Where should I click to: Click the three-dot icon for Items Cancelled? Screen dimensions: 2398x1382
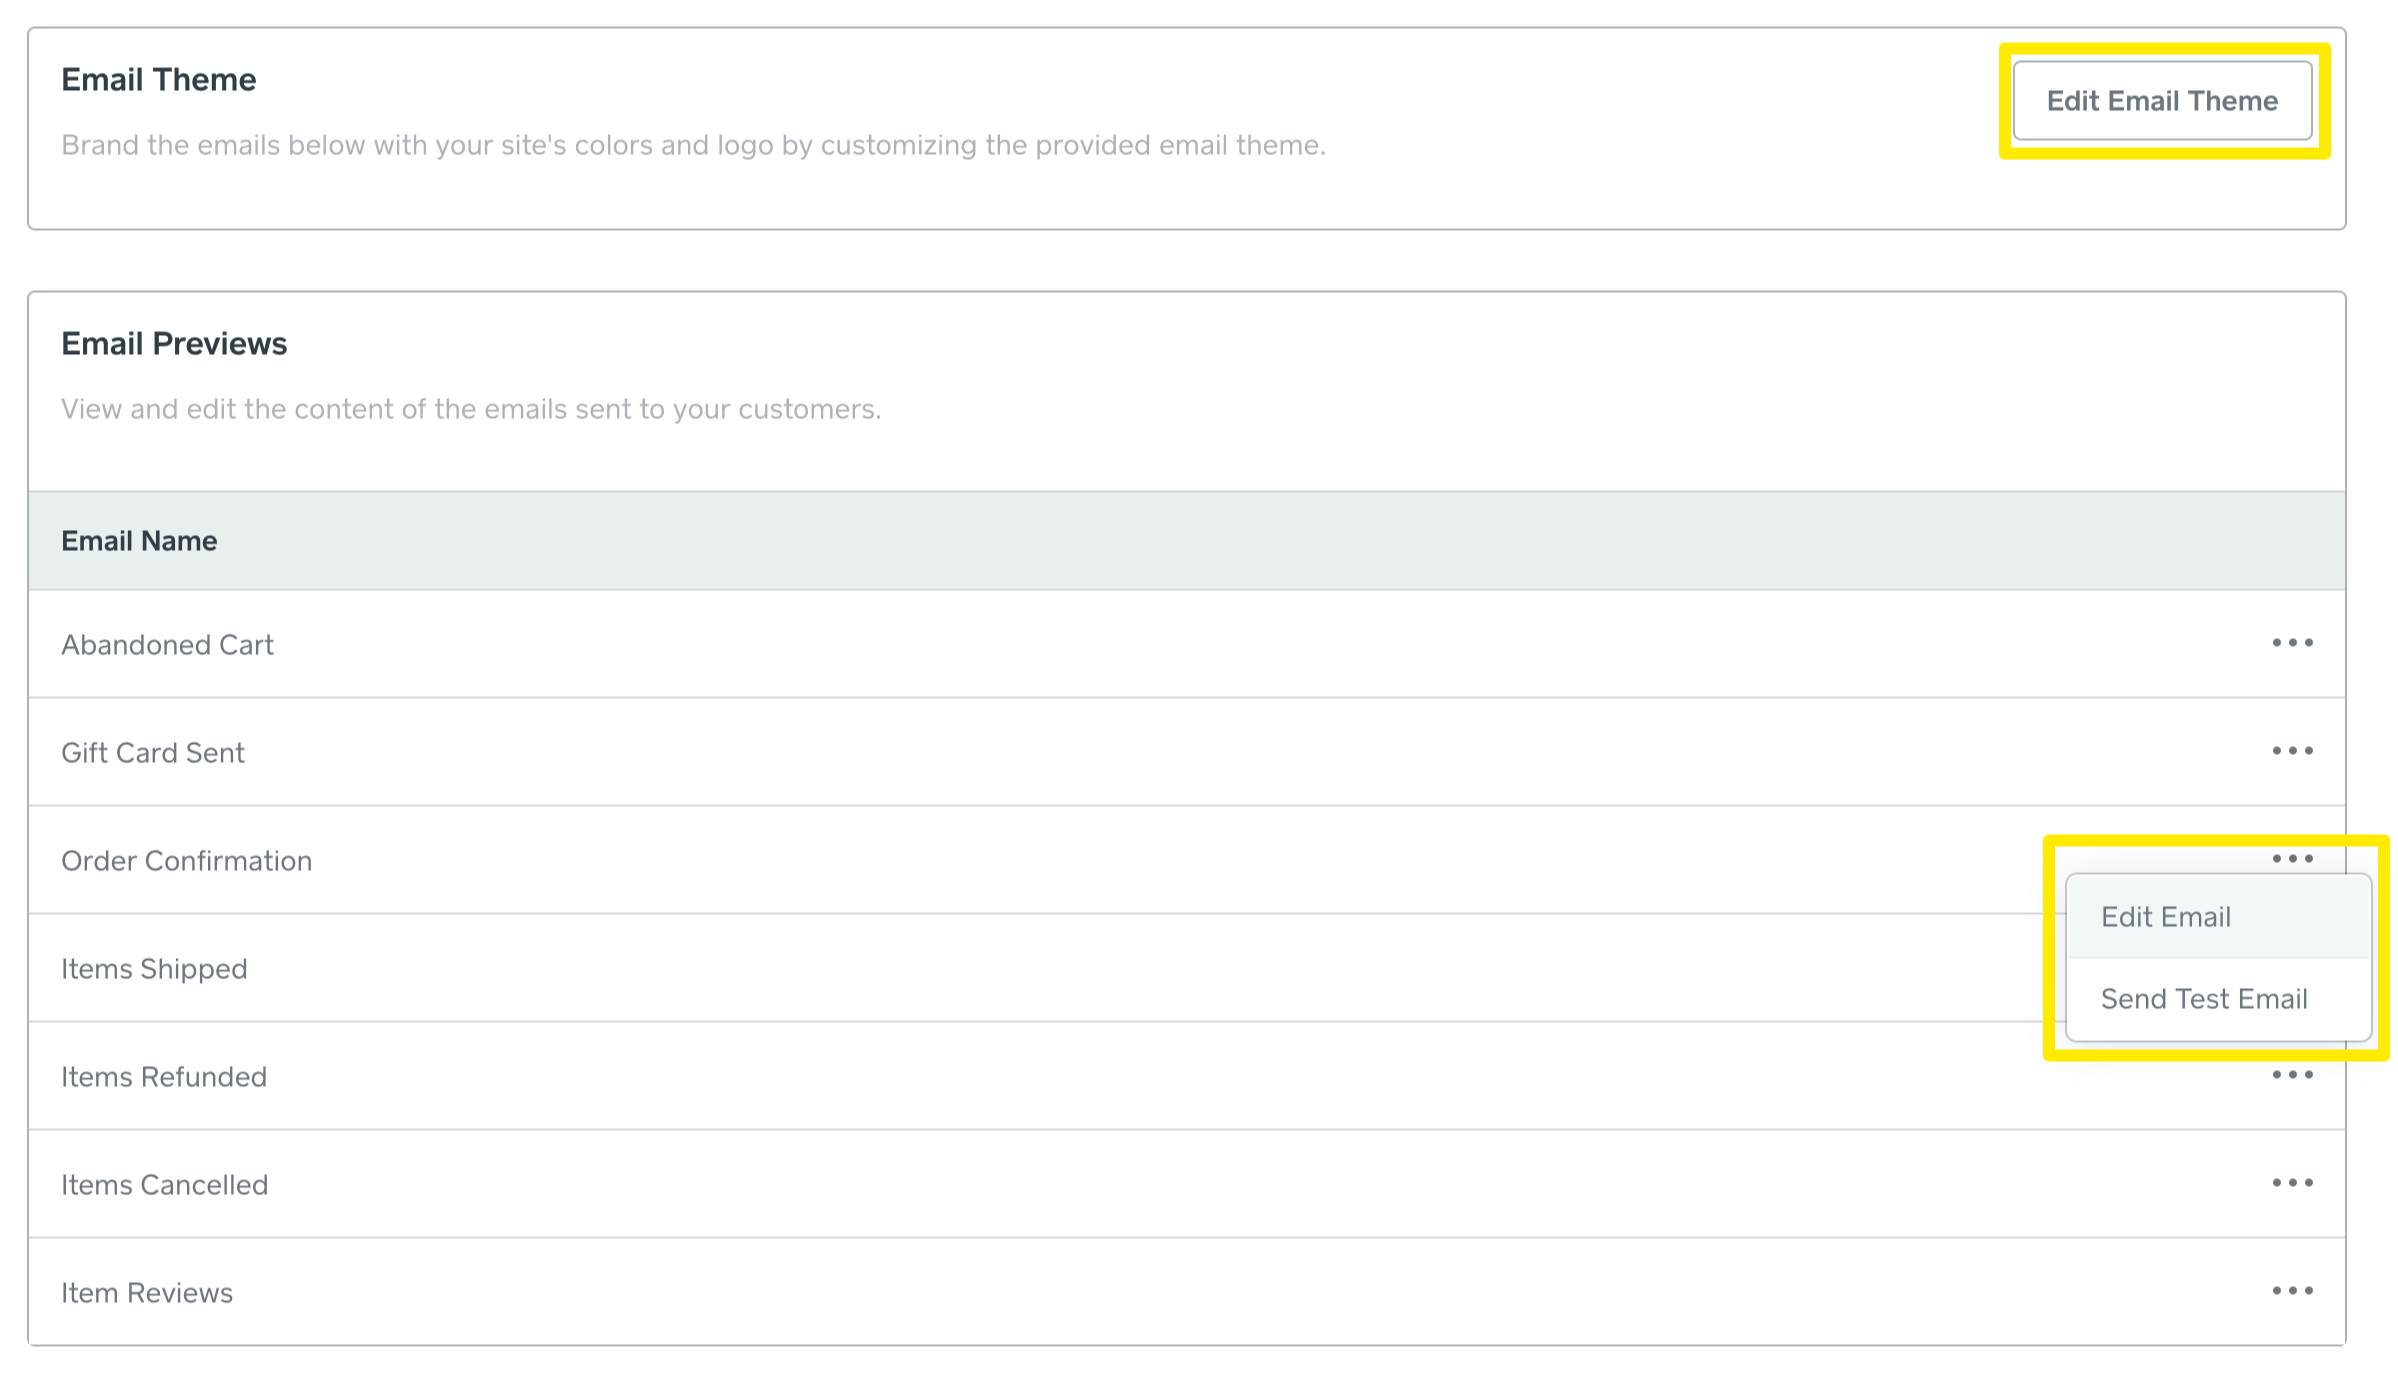click(x=2293, y=1183)
